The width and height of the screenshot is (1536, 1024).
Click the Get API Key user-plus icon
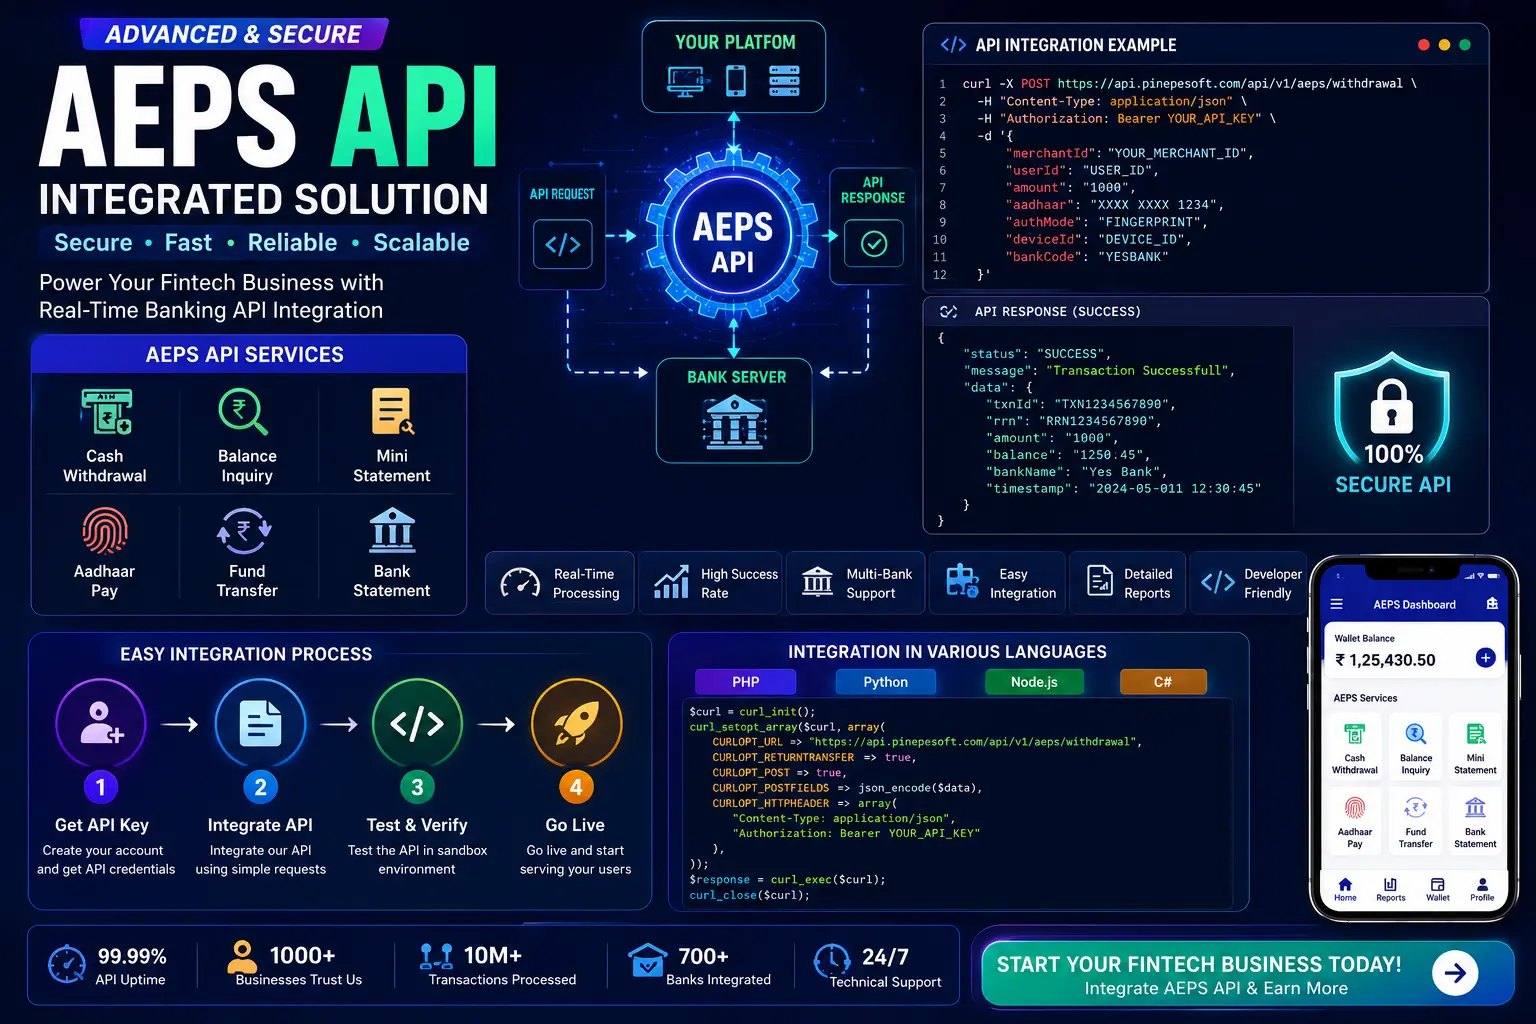[x=101, y=724]
